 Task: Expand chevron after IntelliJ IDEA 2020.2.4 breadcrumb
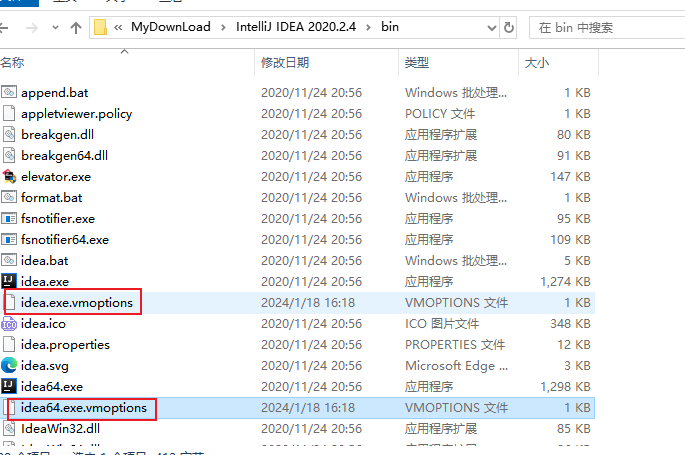pyautogui.click(x=368, y=28)
